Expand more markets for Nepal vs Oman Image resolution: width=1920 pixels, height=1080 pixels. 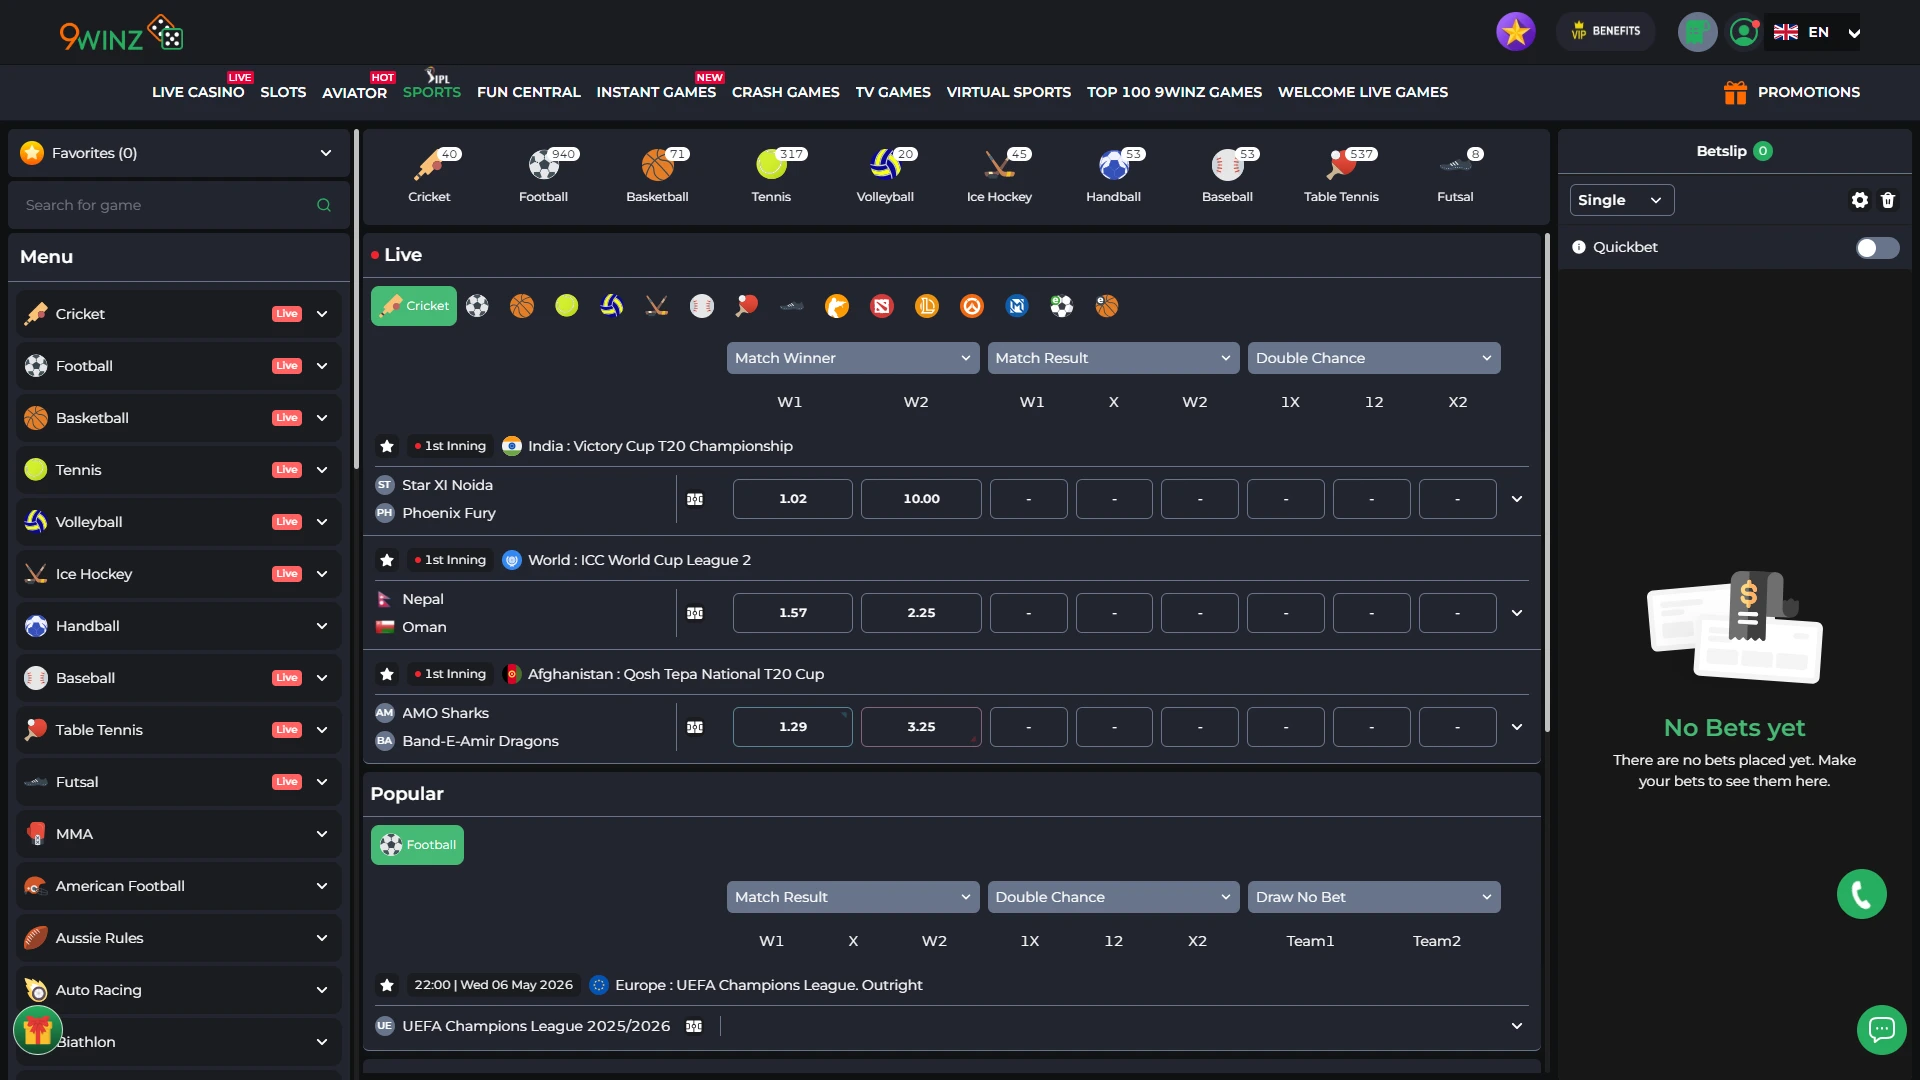pos(1517,613)
